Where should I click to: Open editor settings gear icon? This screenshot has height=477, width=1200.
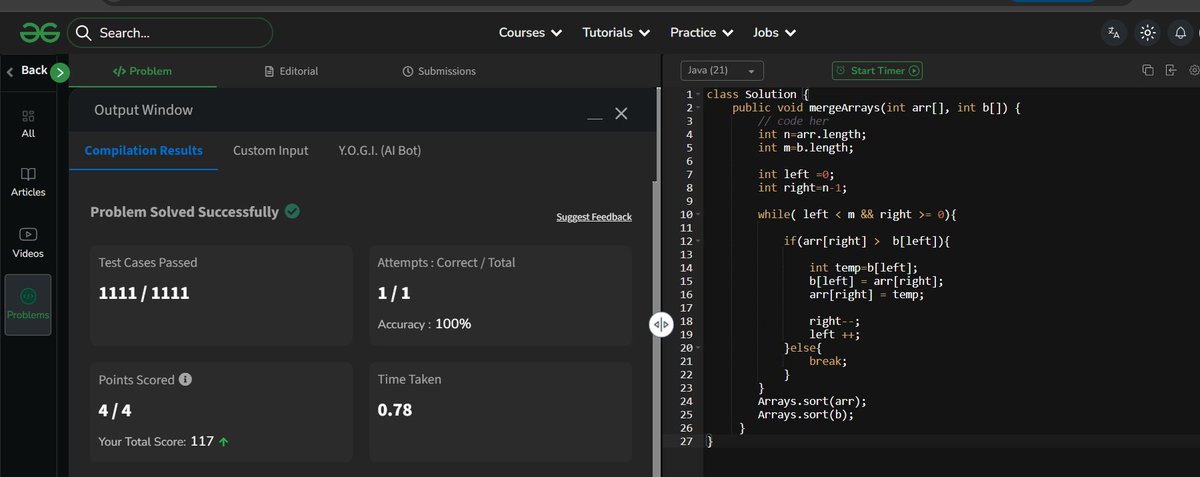click(1194, 70)
